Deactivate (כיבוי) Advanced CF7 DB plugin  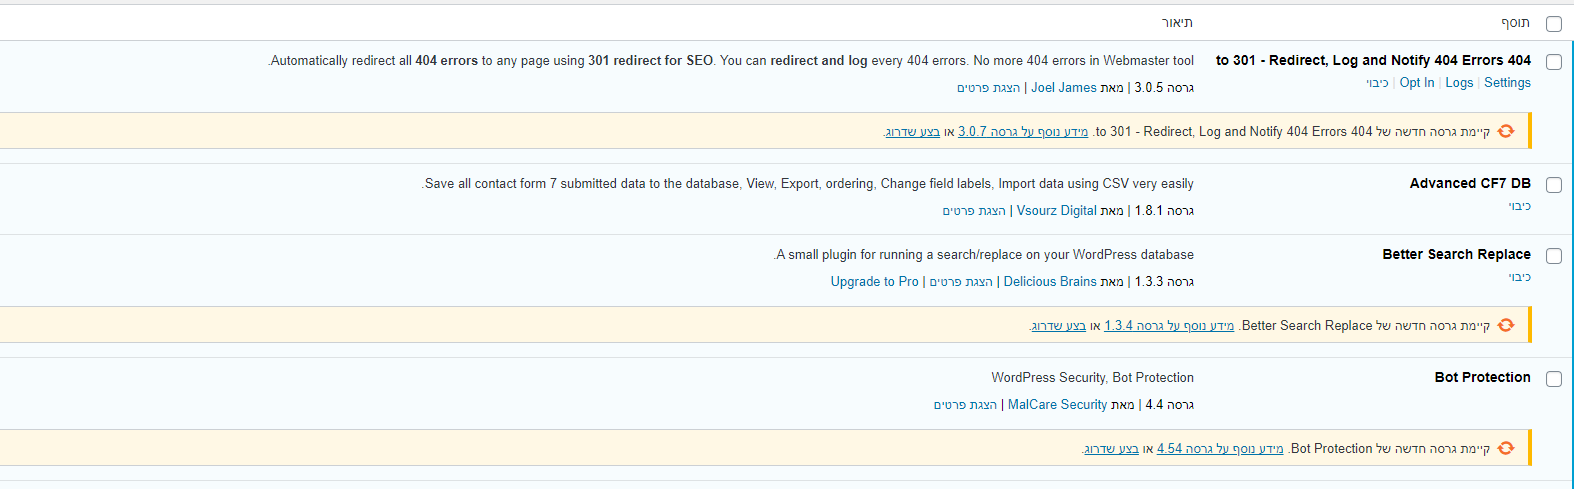(x=1520, y=206)
